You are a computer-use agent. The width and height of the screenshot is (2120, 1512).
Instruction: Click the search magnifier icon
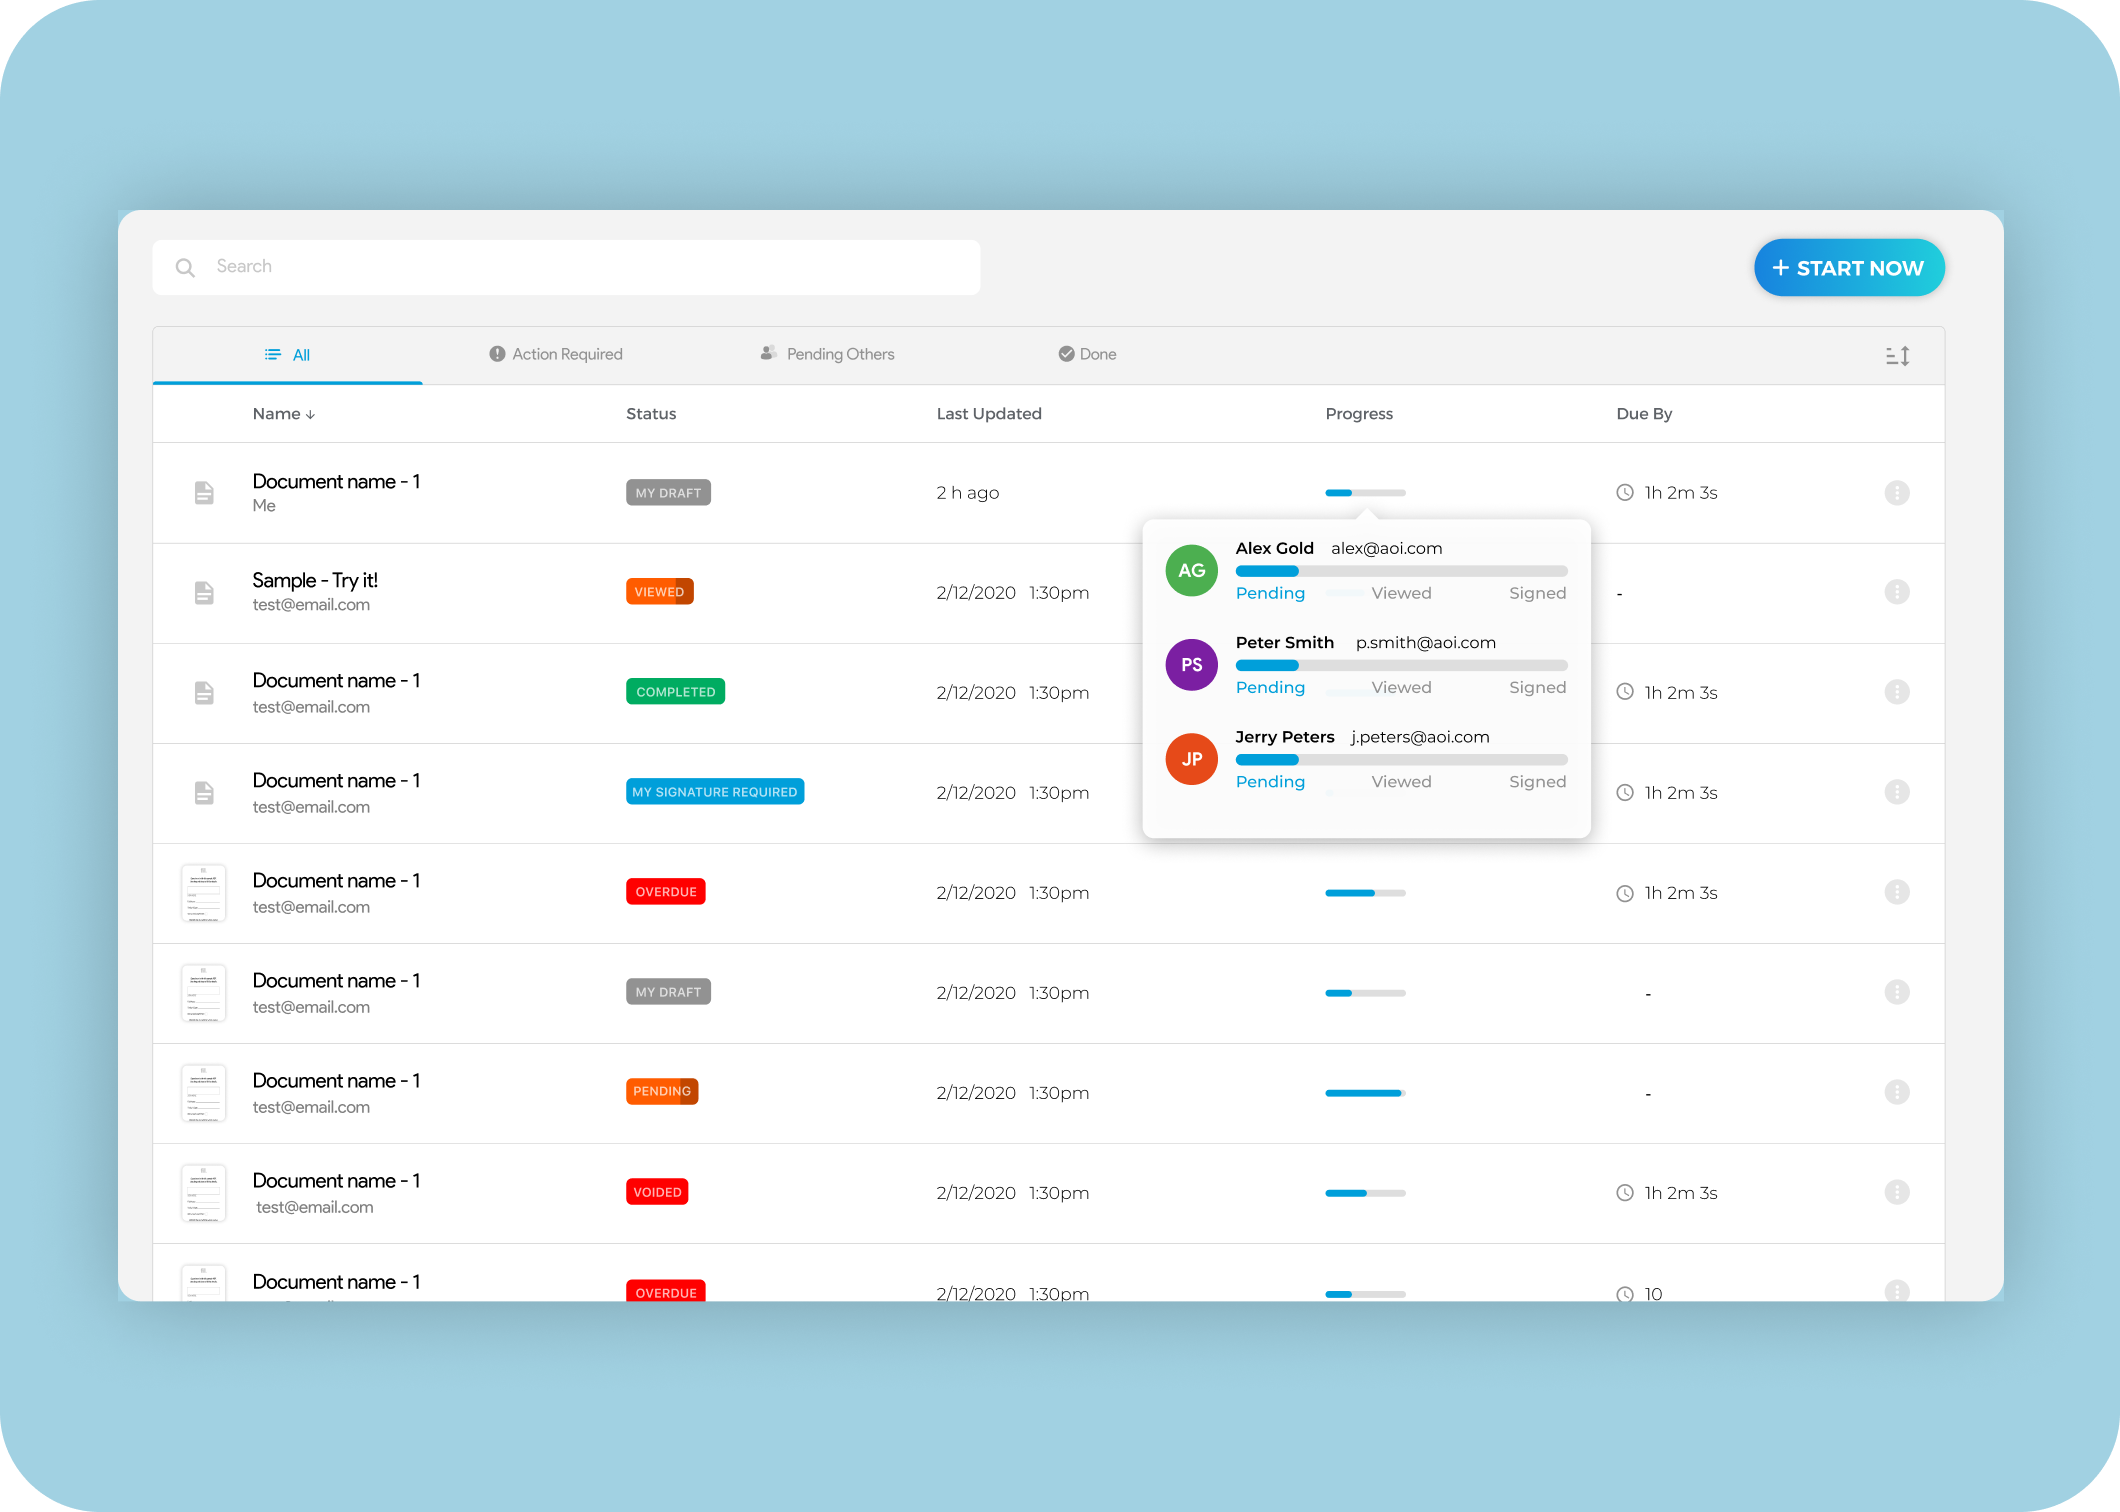tap(185, 267)
